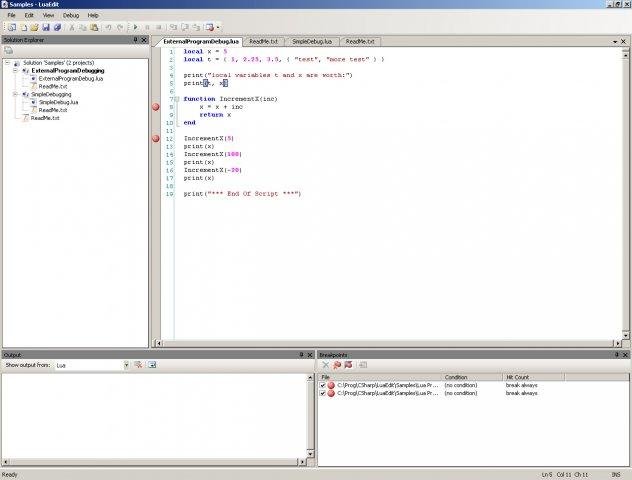This screenshot has height=480, width=632.
Task: Select ExternalProgramDebug.lua in Solution Explorer
Action: 71,79
